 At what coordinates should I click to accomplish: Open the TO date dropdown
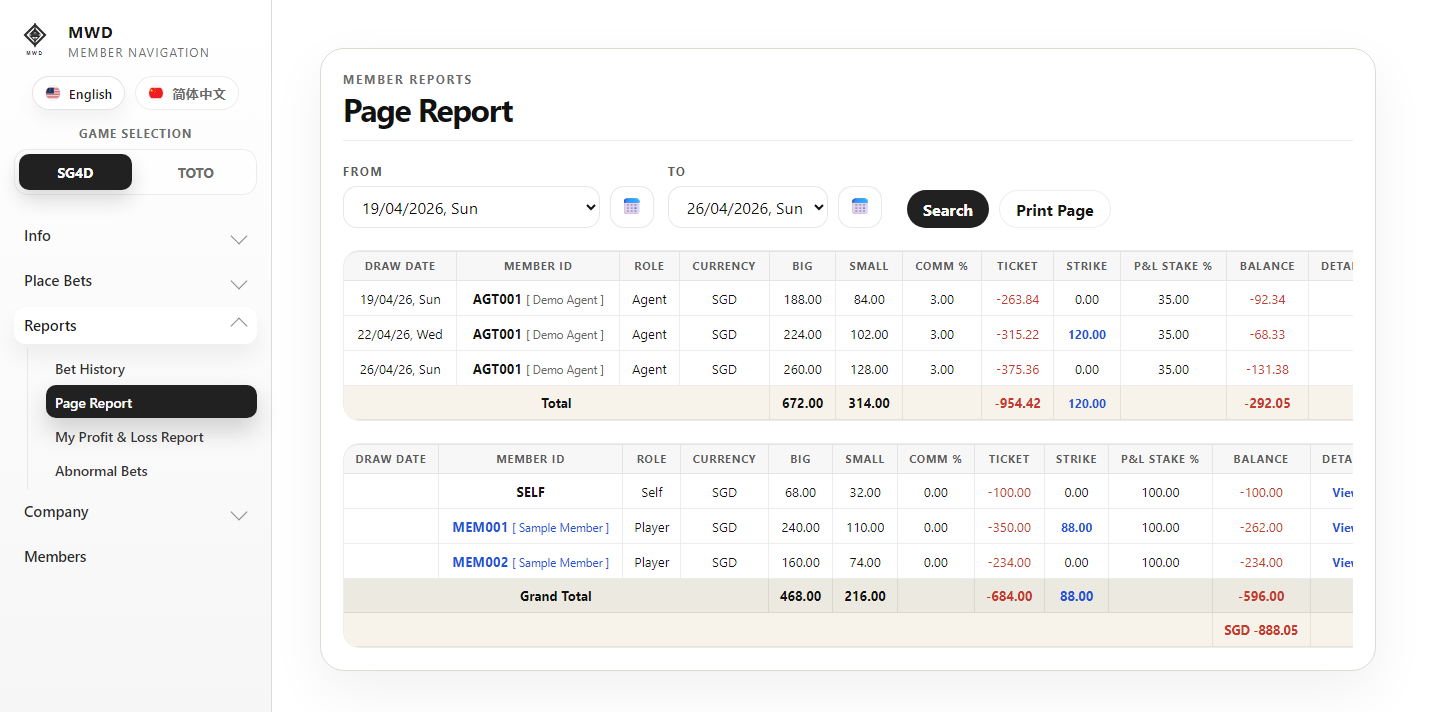(748, 207)
